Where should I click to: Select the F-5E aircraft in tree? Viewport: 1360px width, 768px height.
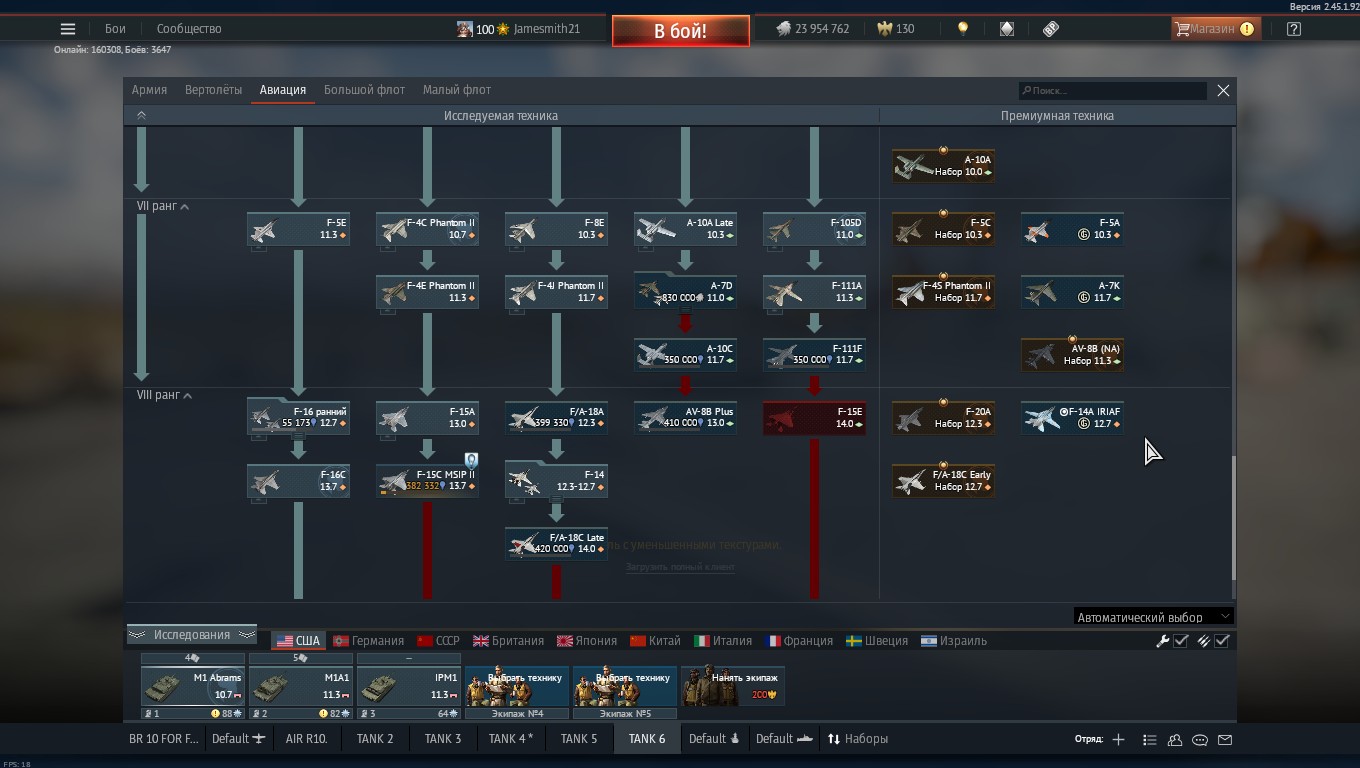coord(298,229)
